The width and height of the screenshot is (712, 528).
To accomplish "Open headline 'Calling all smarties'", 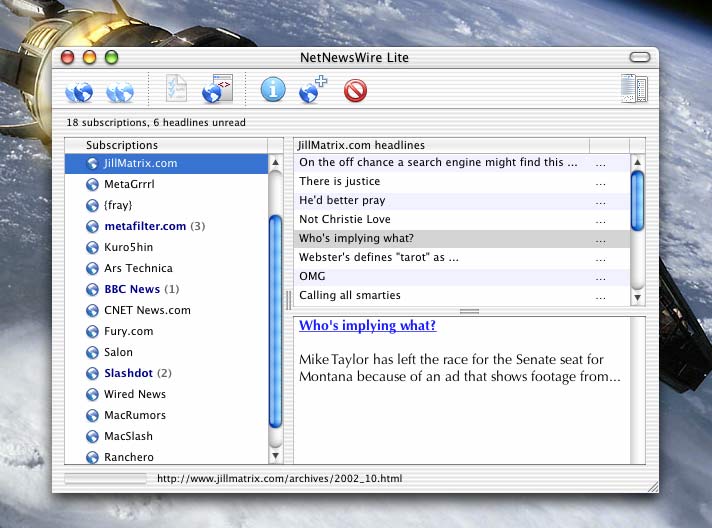I will coord(462,296).
